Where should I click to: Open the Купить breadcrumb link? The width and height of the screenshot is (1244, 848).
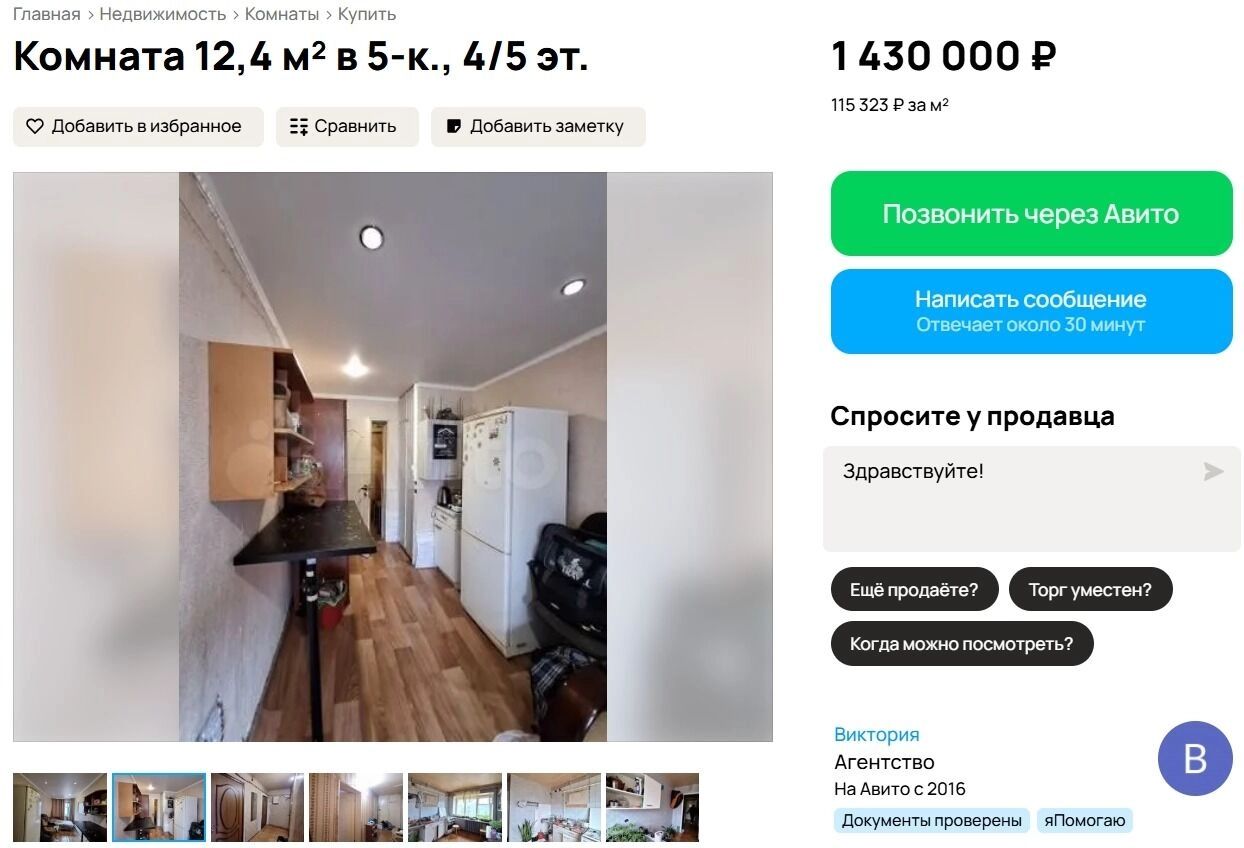click(367, 14)
